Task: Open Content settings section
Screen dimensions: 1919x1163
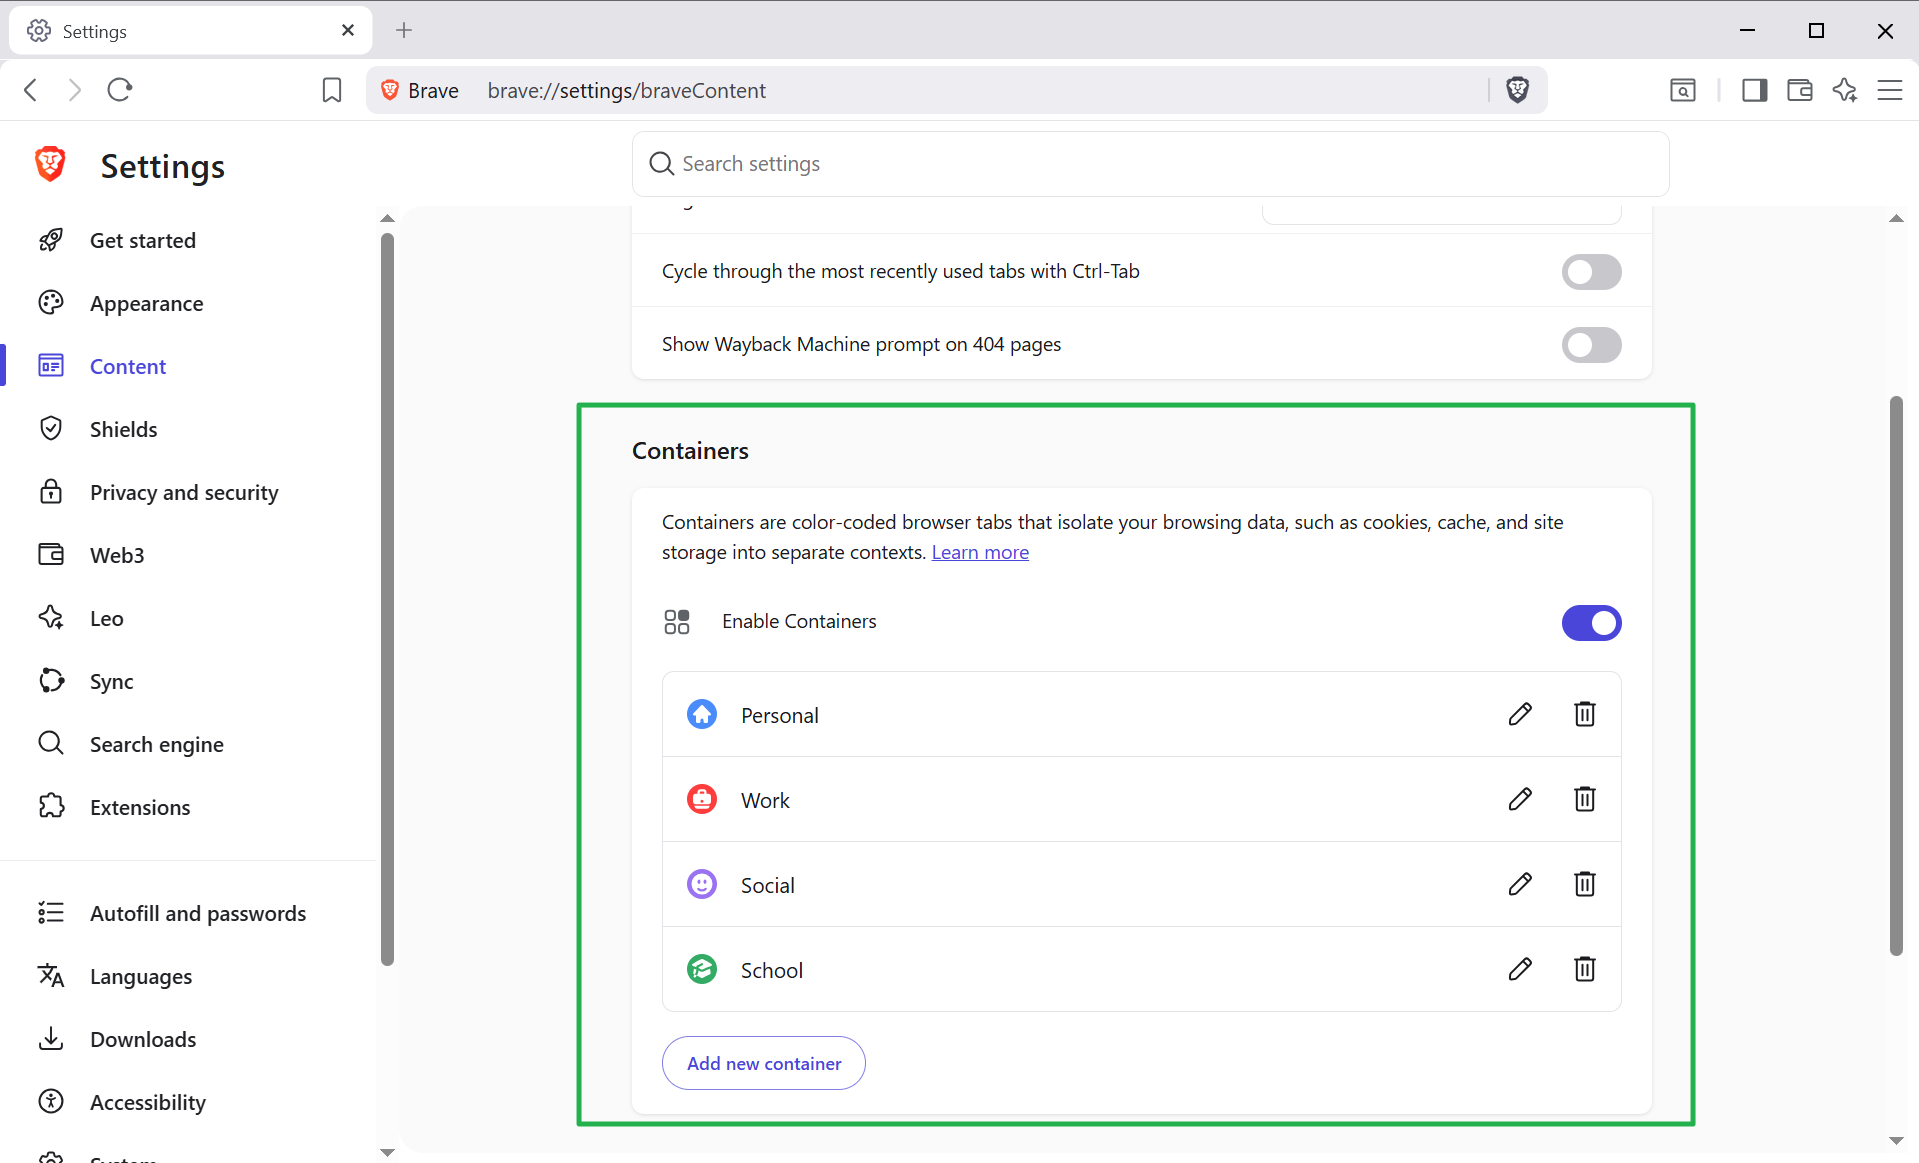Action: pos(128,366)
